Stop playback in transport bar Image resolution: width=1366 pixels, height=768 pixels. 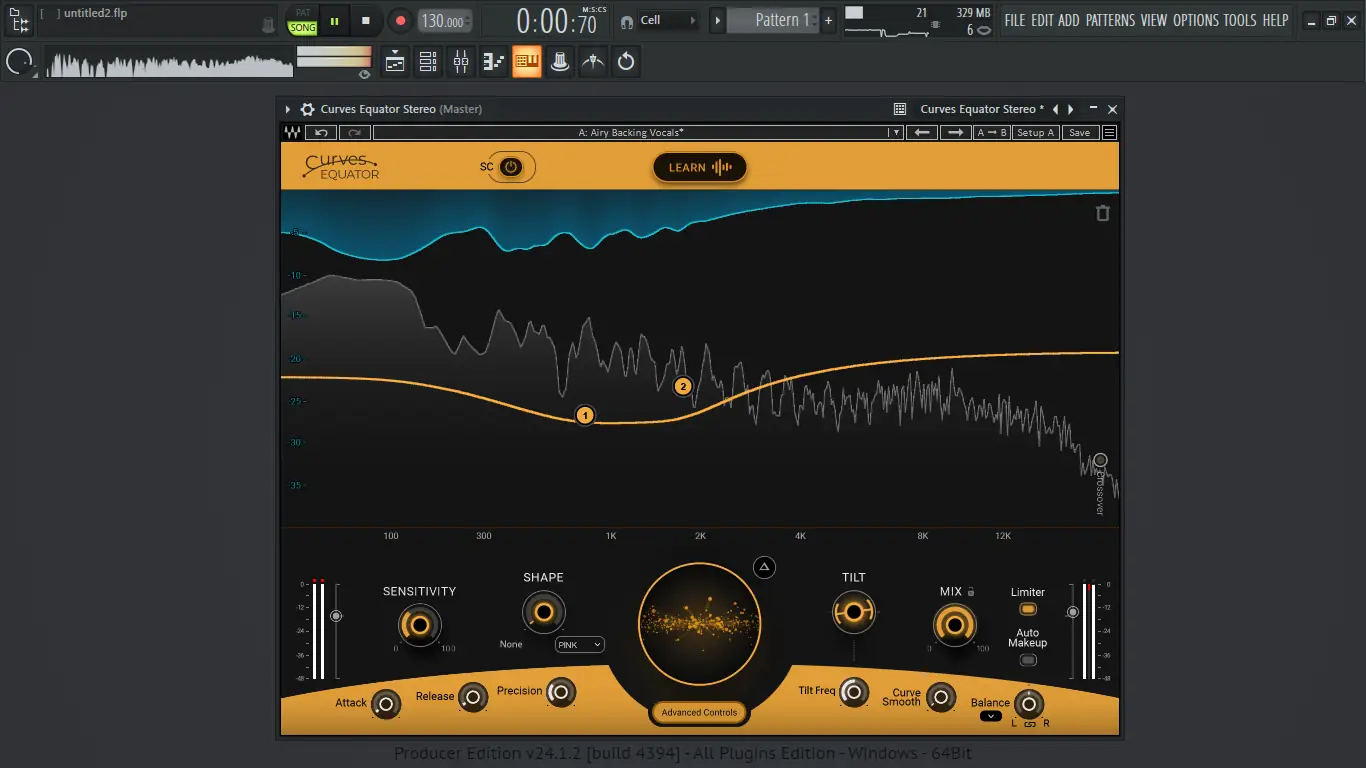(x=366, y=20)
